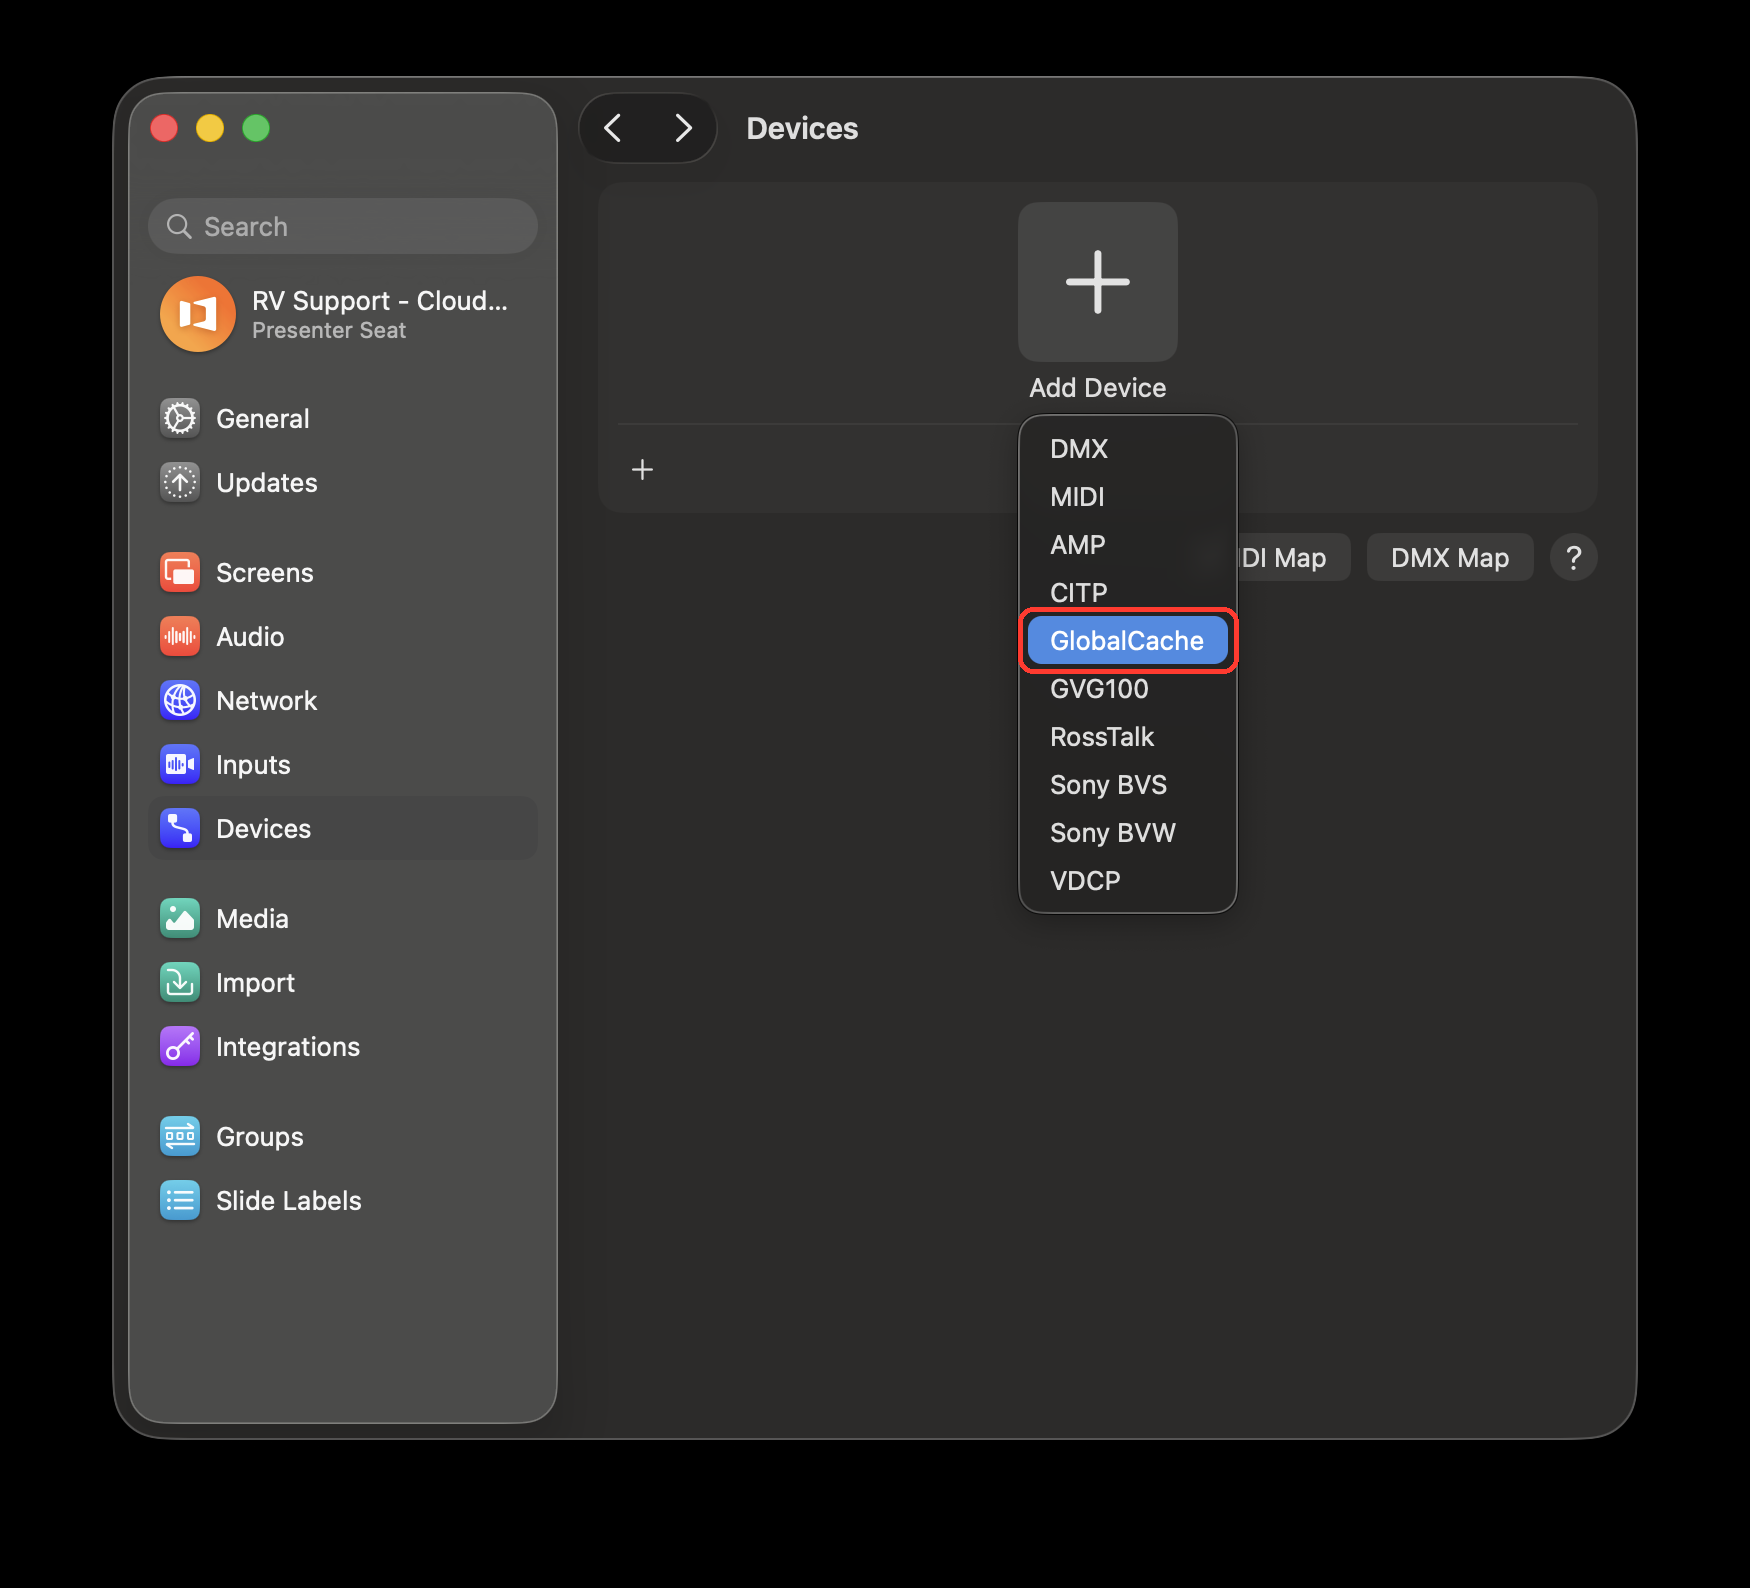Open the Slide Labels icon

(x=180, y=1200)
